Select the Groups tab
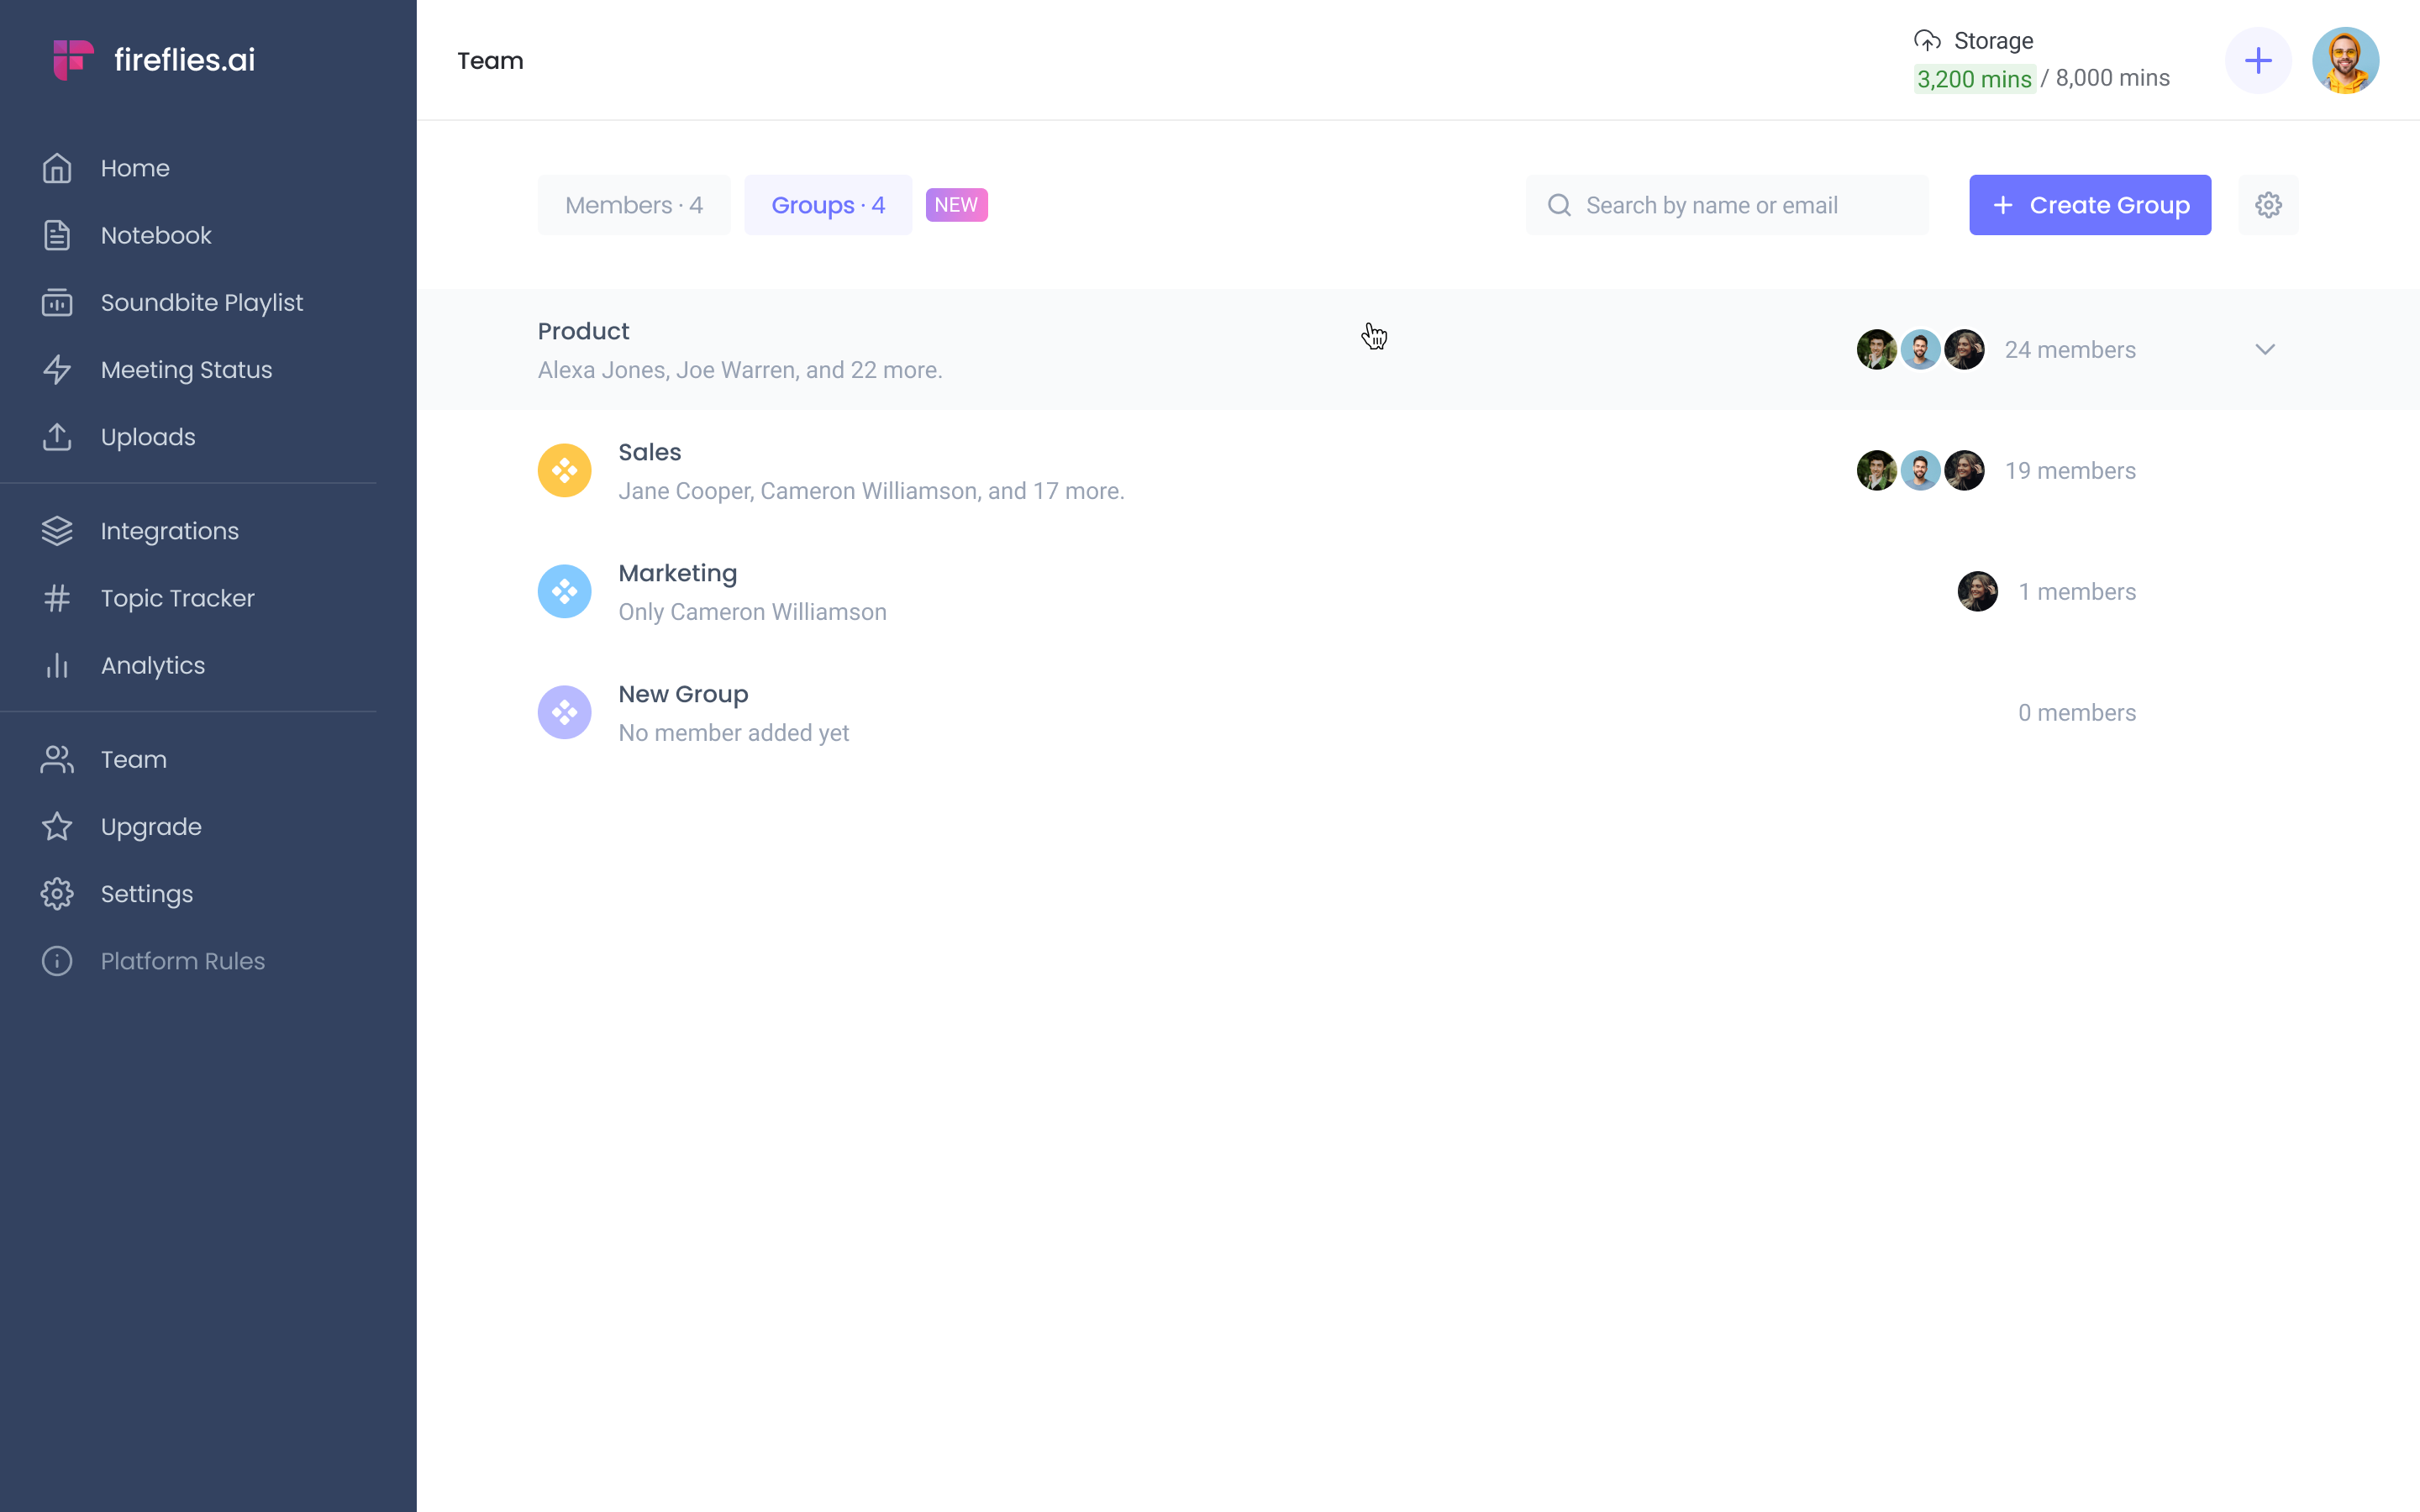Viewport: 2420px width, 1512px height. [828, 204]
